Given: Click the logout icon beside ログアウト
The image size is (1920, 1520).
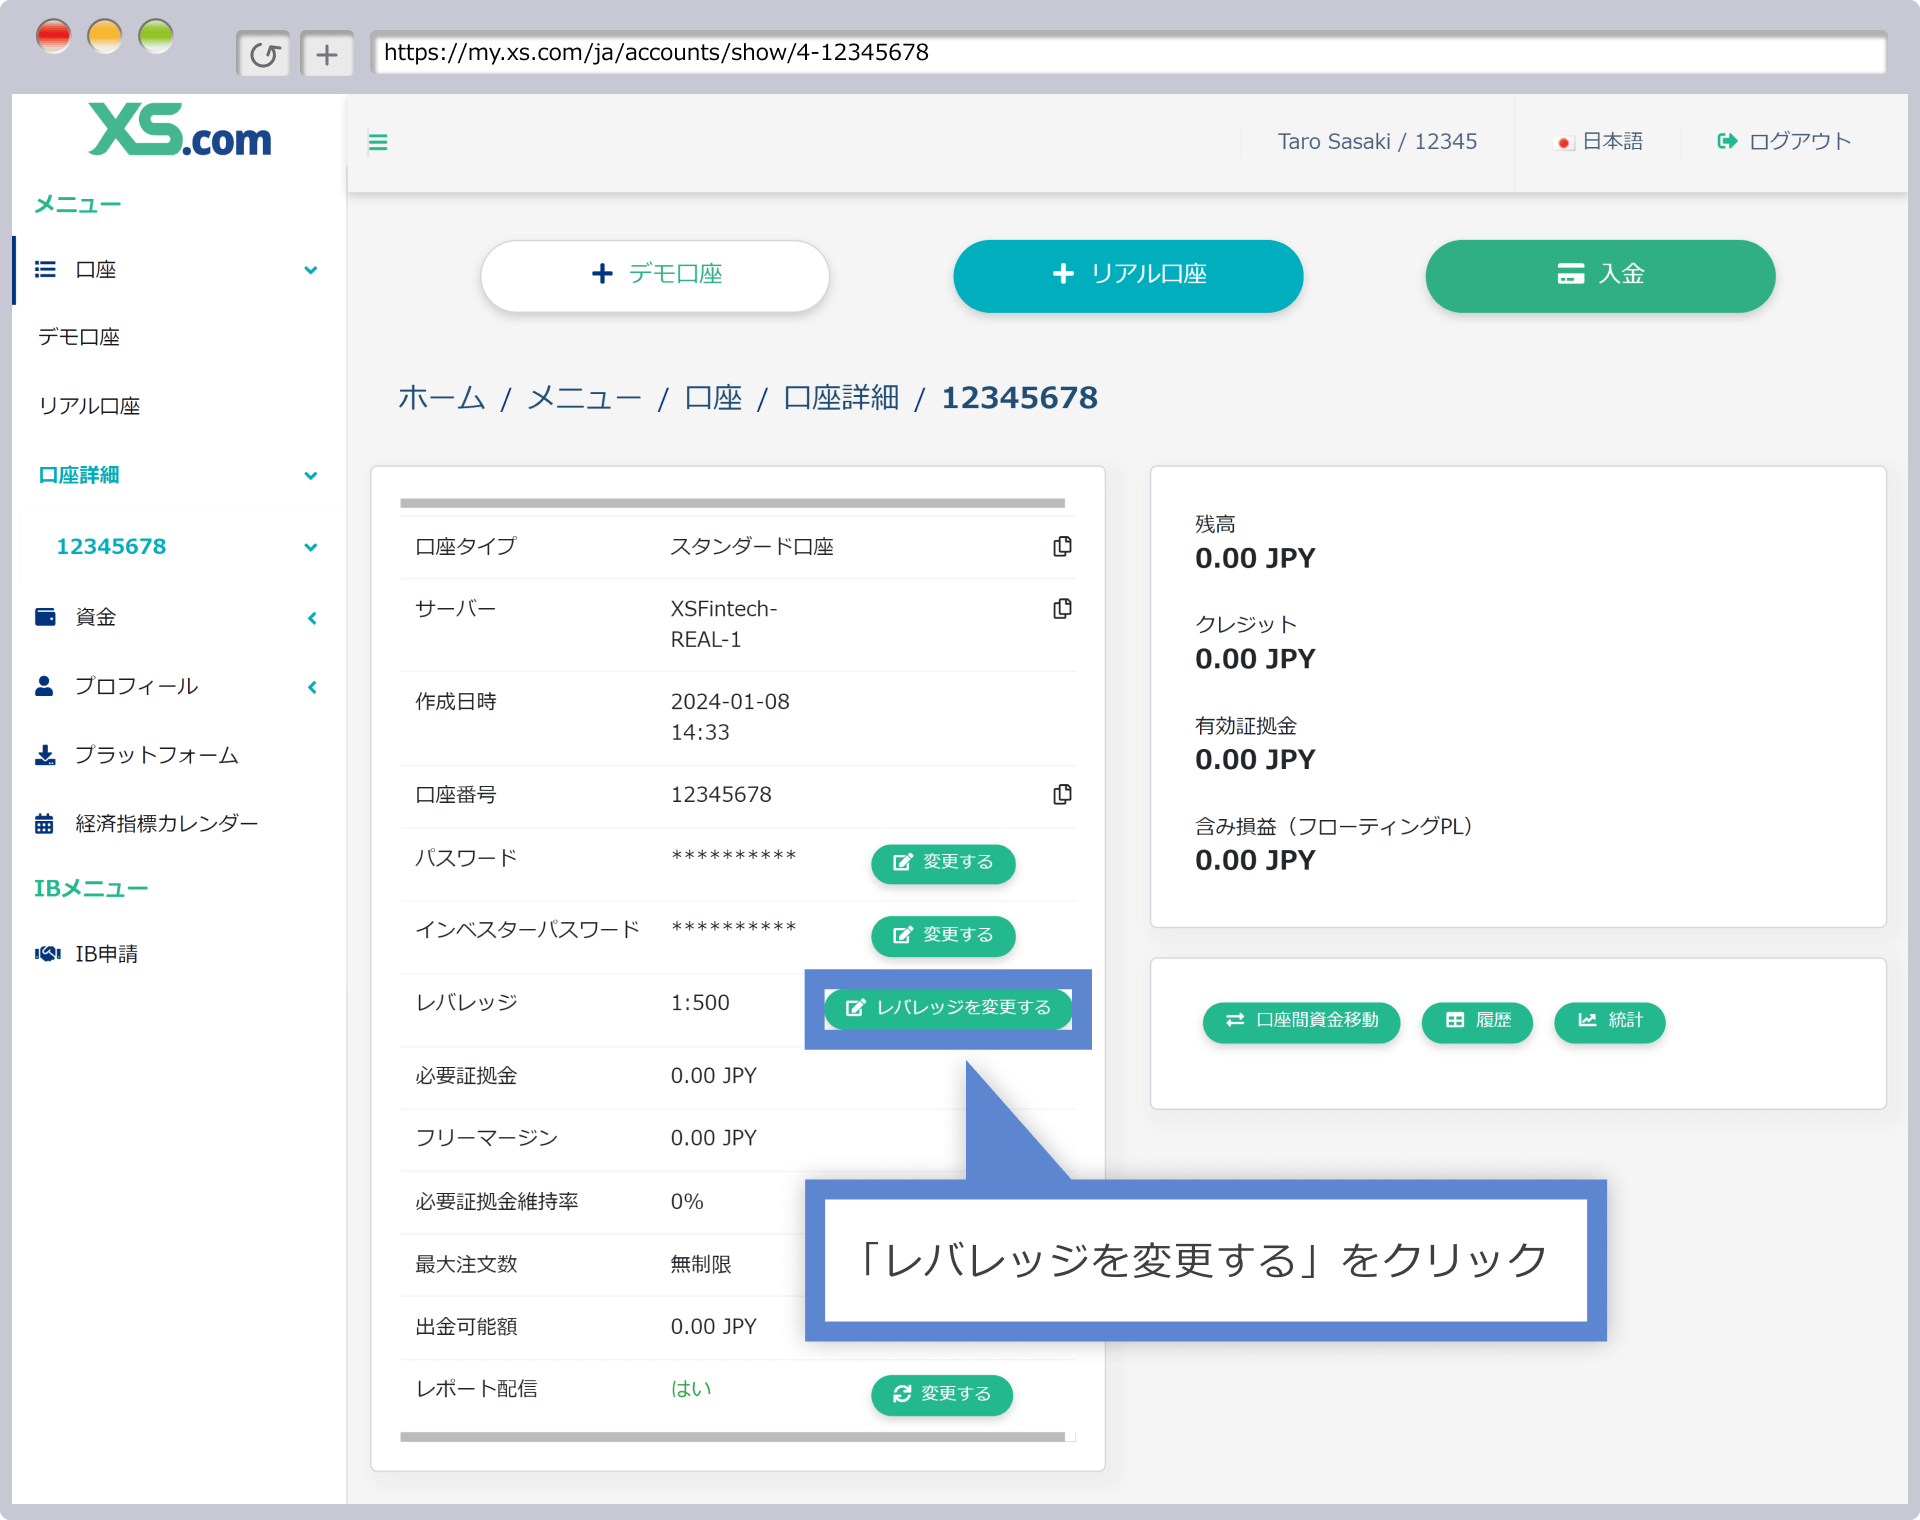Looking at the screenshot, I should click(x=1727, y=141).
